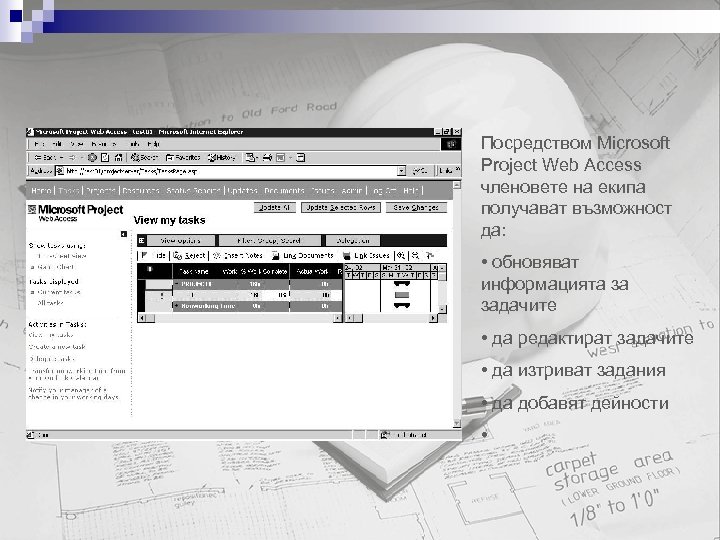Select the Current tasks option
720x540 pixels.
tap(59, 292)
